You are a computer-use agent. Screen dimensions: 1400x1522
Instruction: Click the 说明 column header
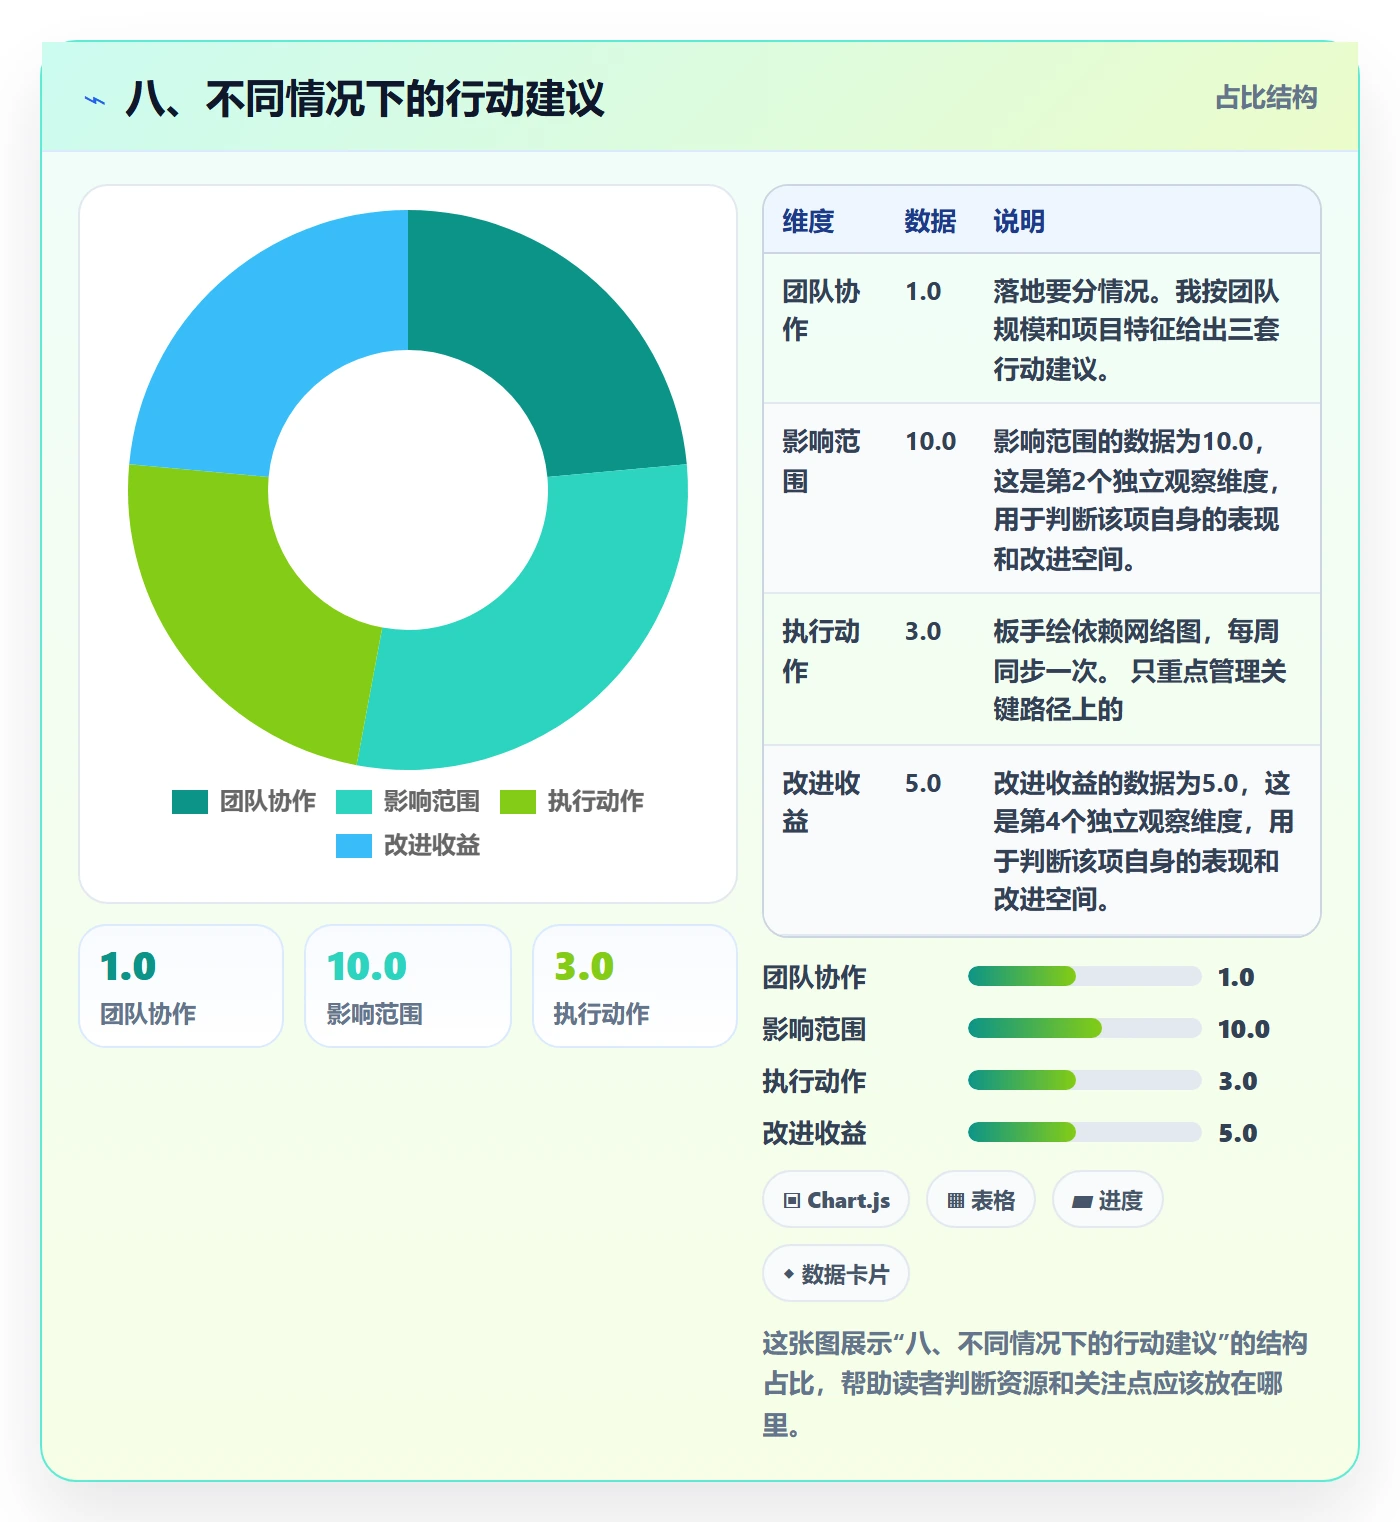(1019, 221)
